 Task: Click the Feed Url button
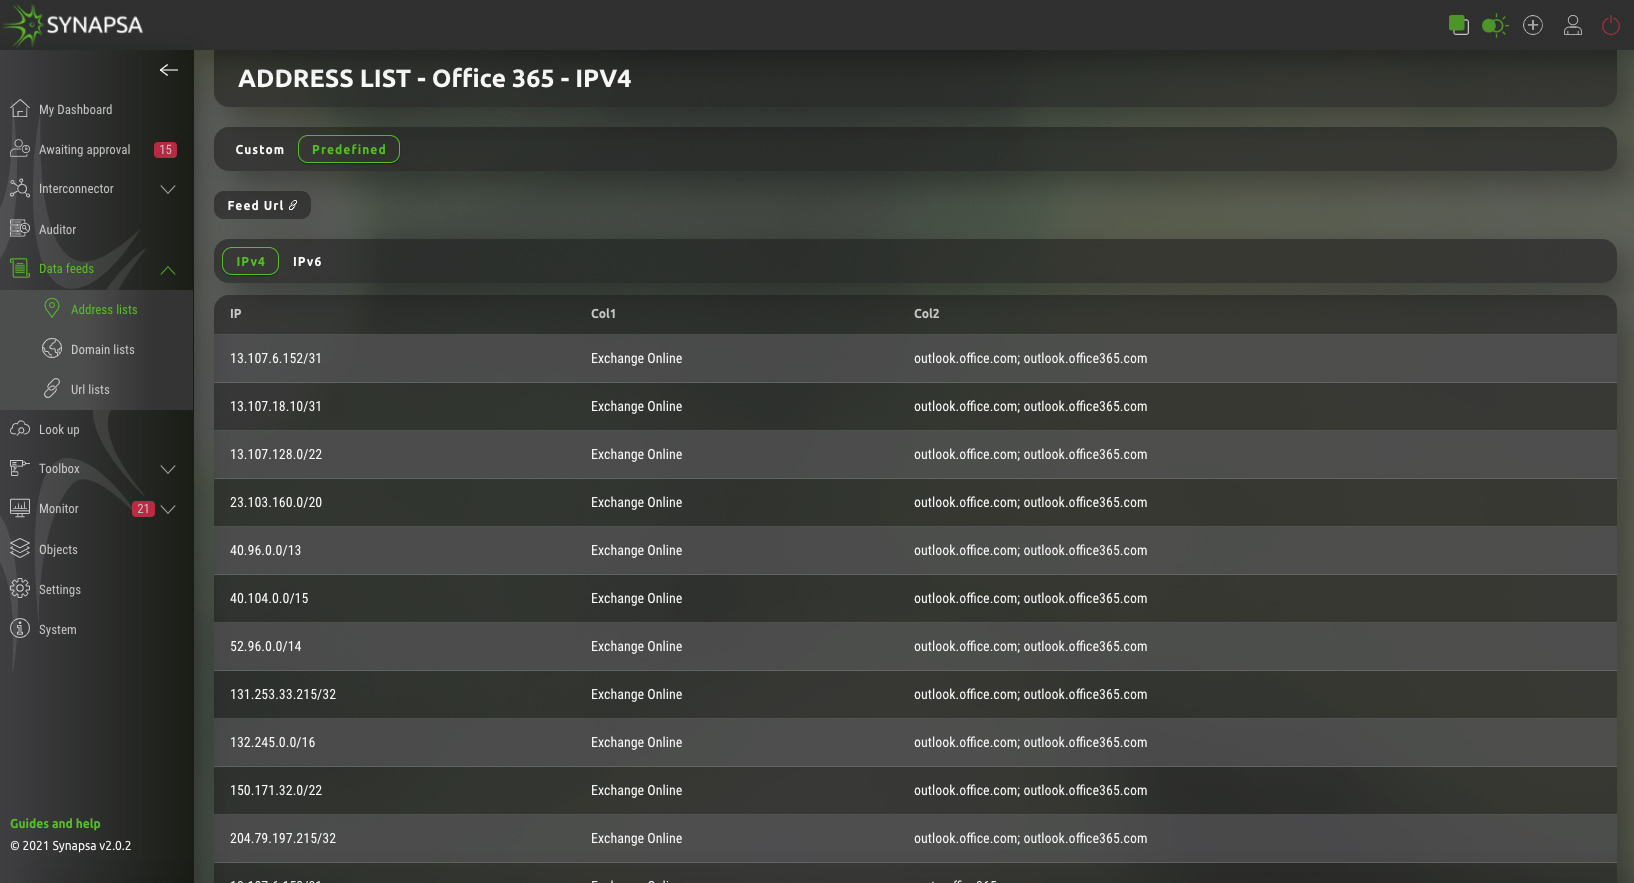[262, 205]
